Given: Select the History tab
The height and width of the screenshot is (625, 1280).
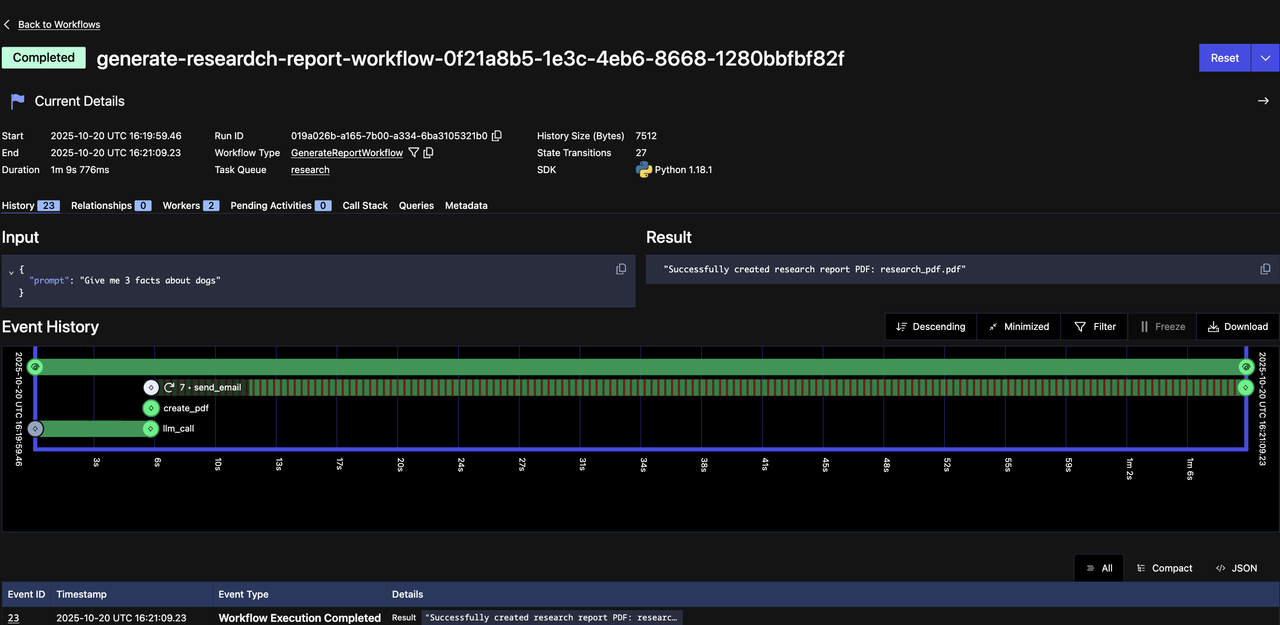Looking at the screenshot, I should point(31,205).
